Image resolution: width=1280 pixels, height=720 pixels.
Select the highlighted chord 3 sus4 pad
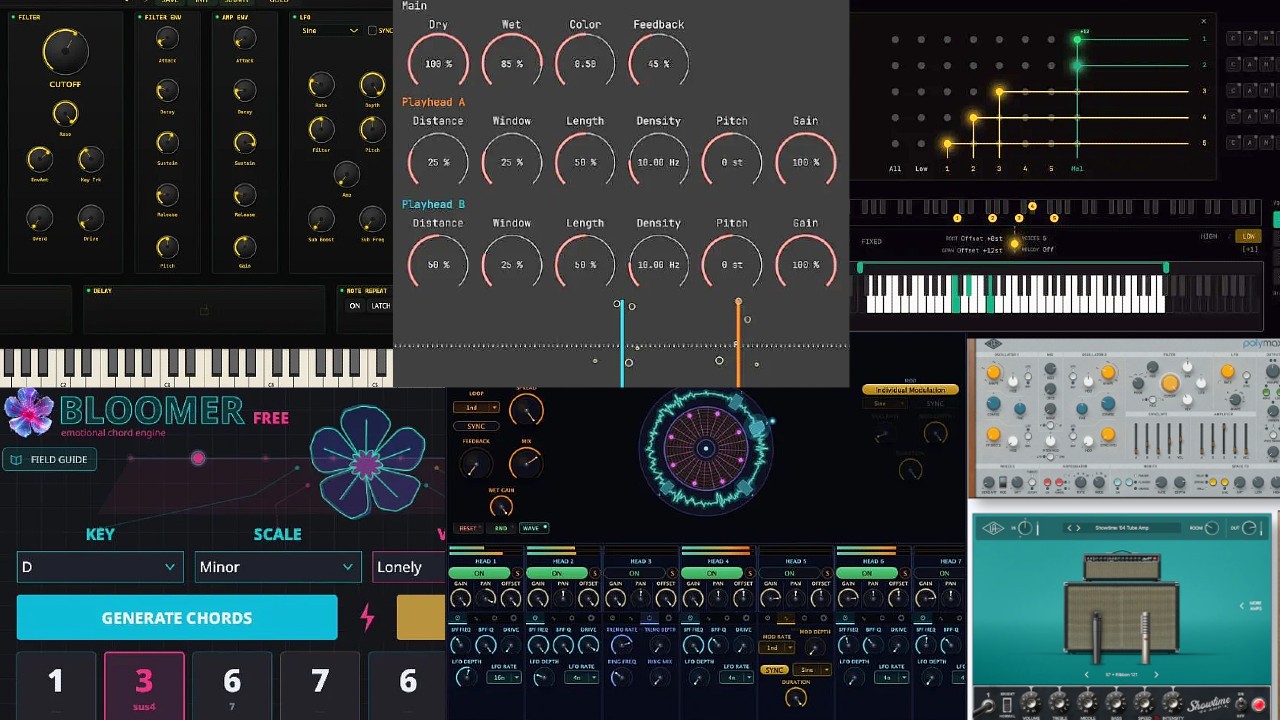tap(144, 686)
